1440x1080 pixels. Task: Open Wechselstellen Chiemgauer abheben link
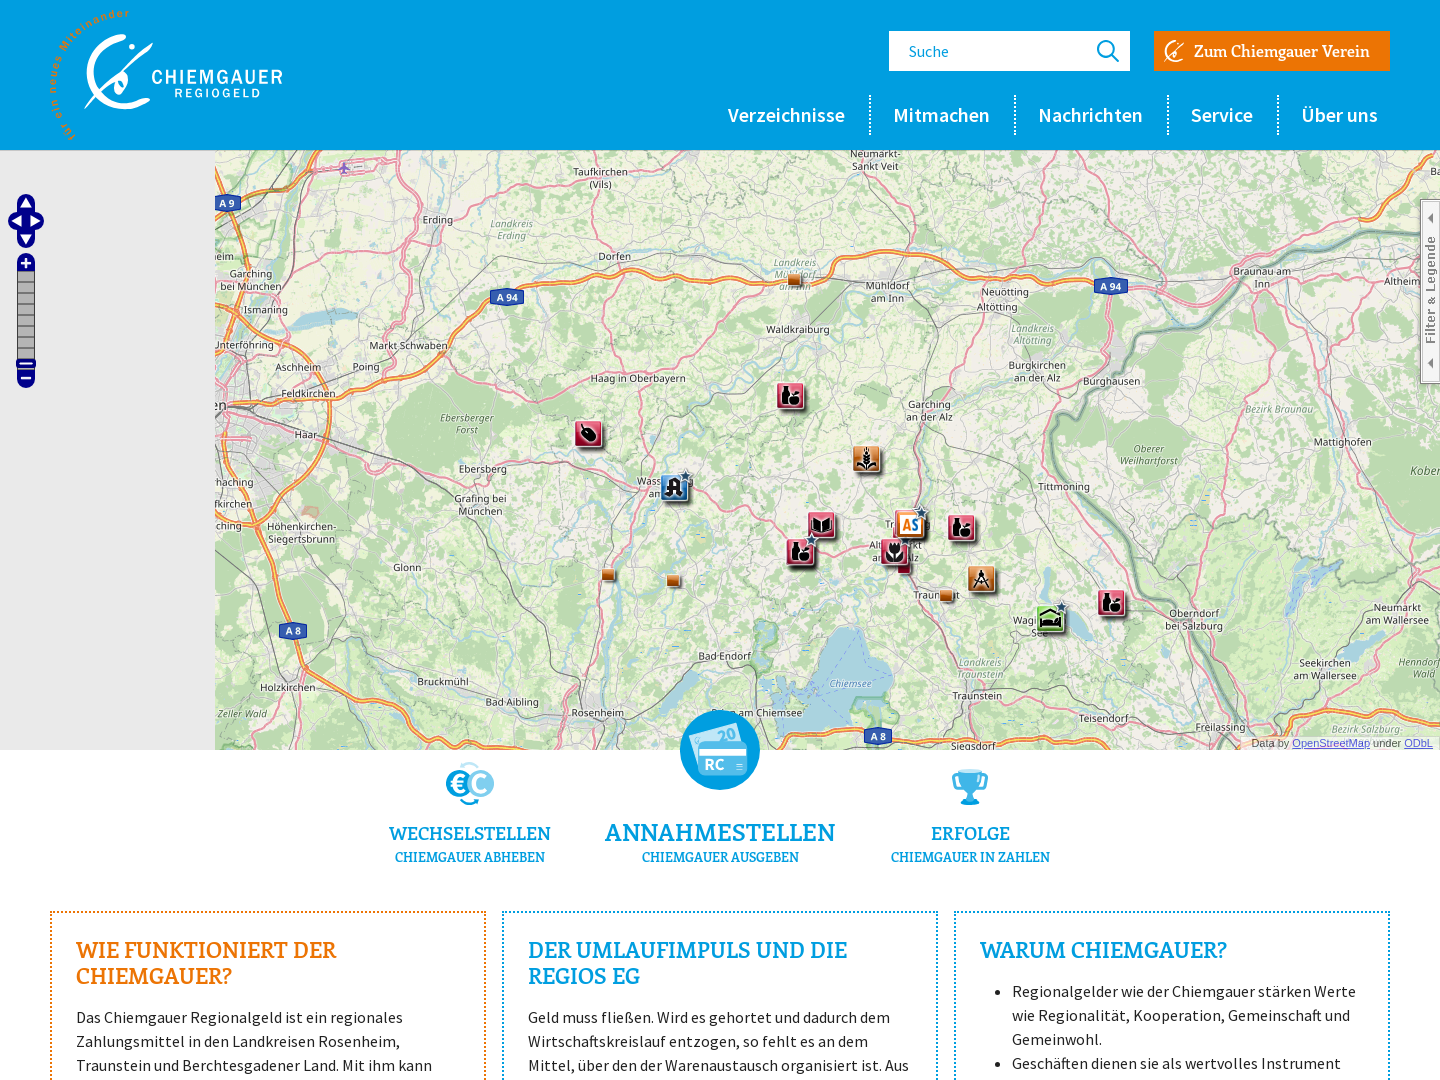(x=470, y=844)
